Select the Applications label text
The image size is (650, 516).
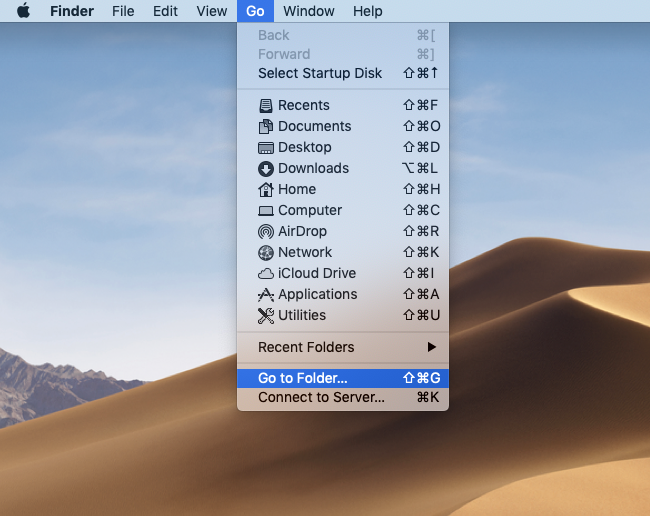coord(318,295)
